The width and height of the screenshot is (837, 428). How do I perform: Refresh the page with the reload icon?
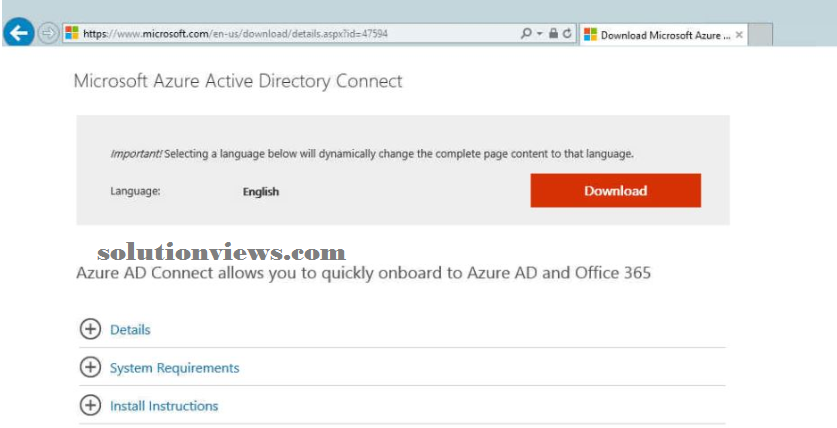pos(567,34)
